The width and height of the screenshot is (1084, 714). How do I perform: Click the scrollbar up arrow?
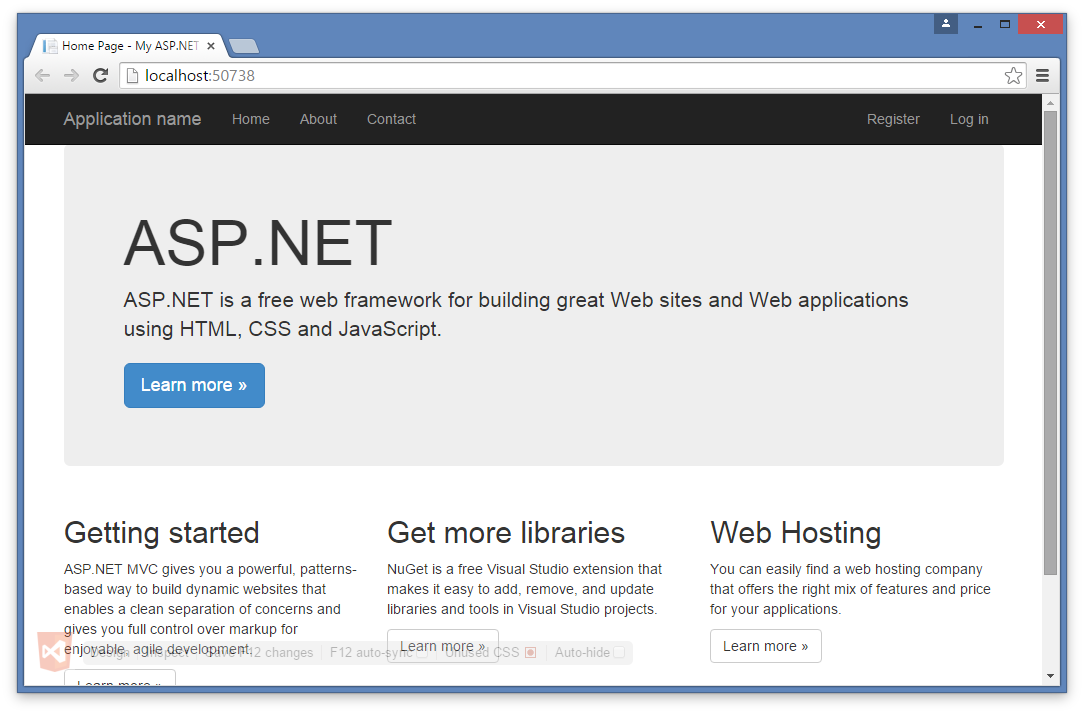(1050, 103)
